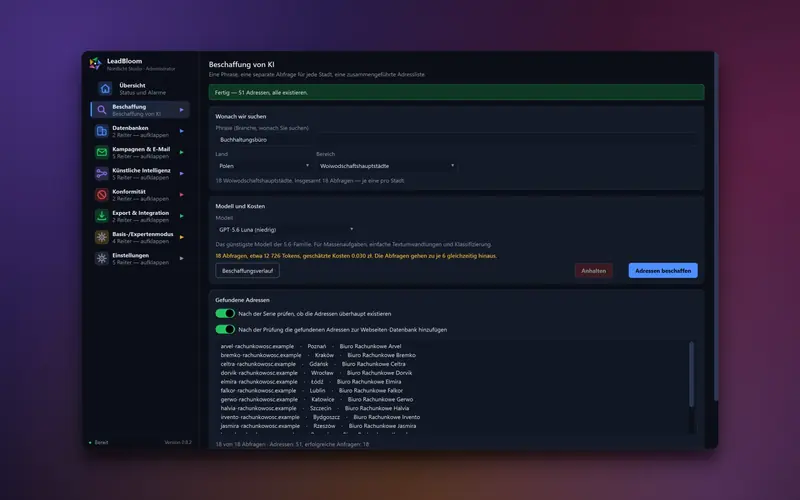Click the Version label in sidebar footer
Screen dimensions: 800x500
click(x=178, y=442)
